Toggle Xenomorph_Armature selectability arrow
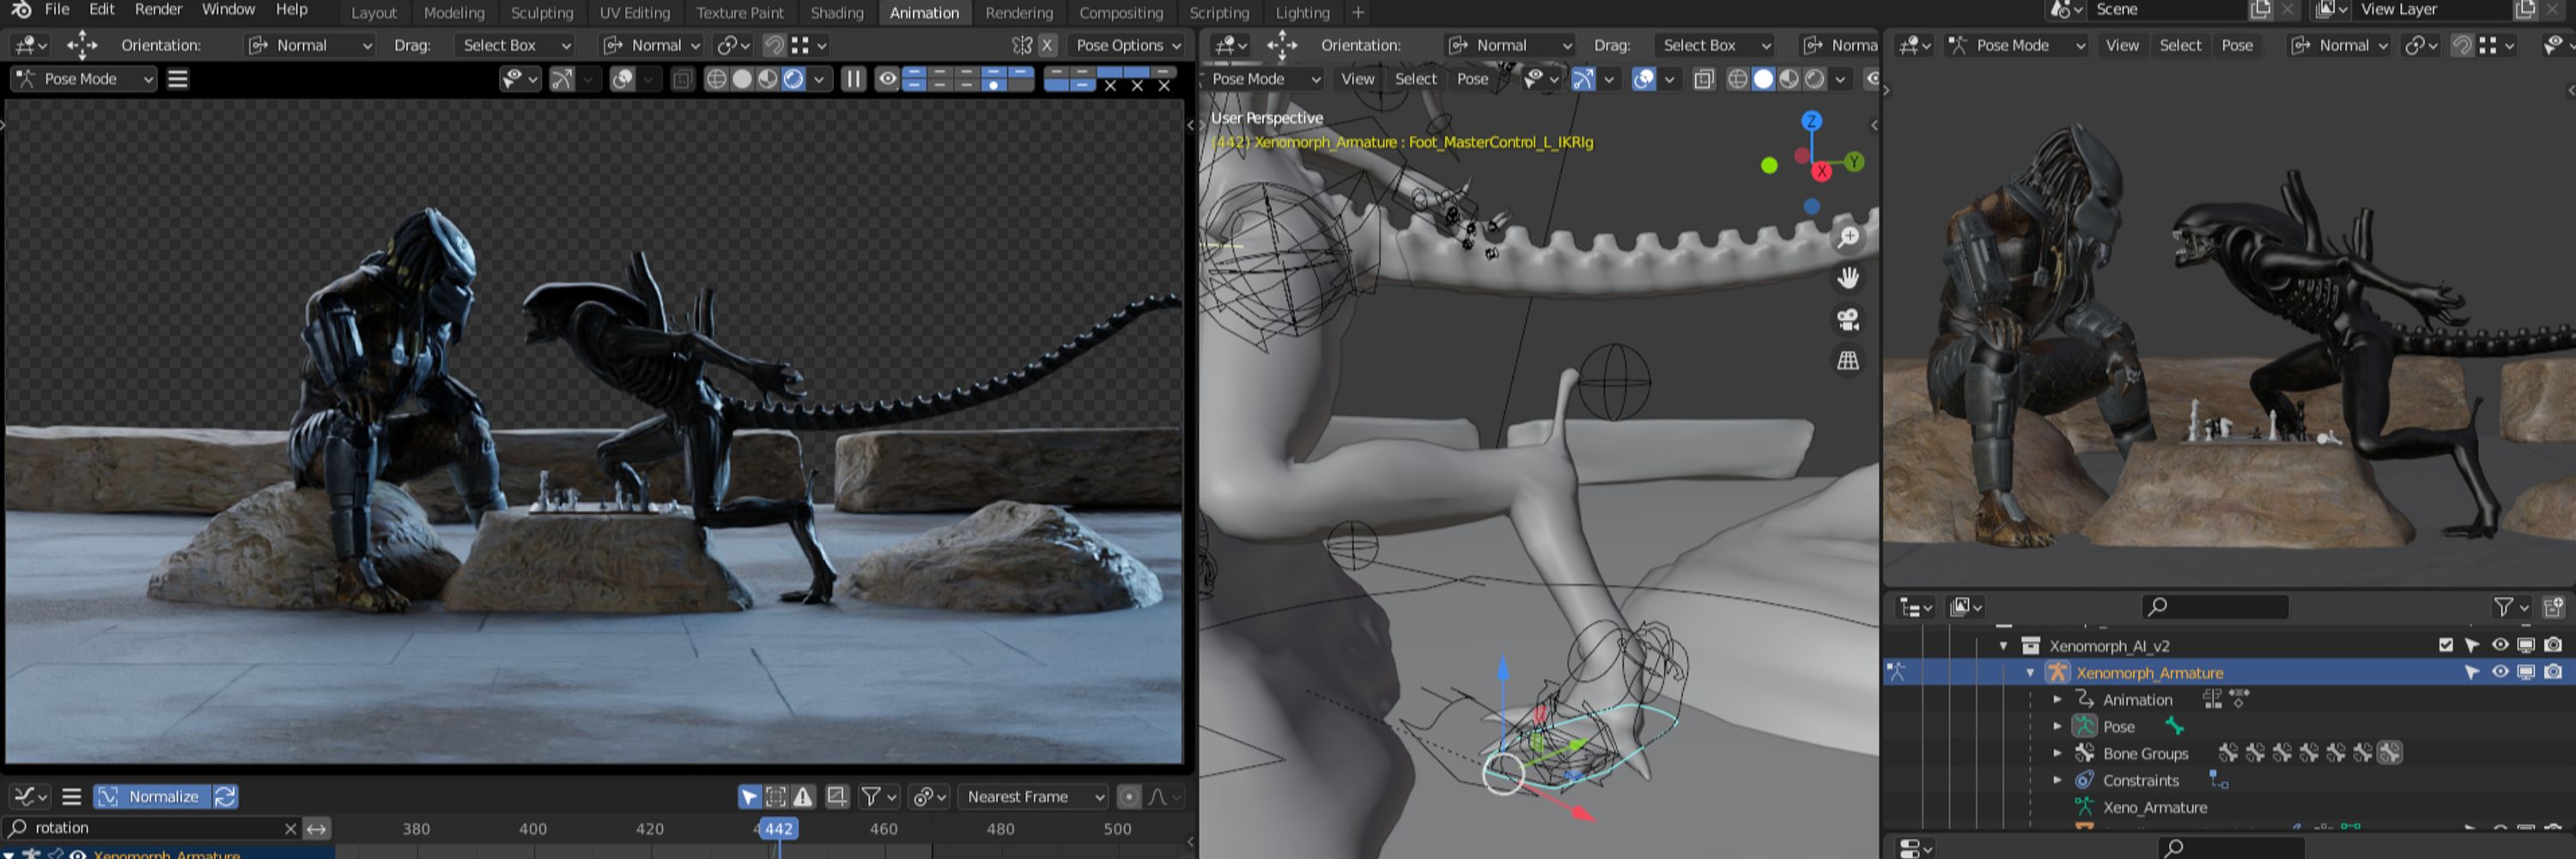 click(x=2472, y=672)
